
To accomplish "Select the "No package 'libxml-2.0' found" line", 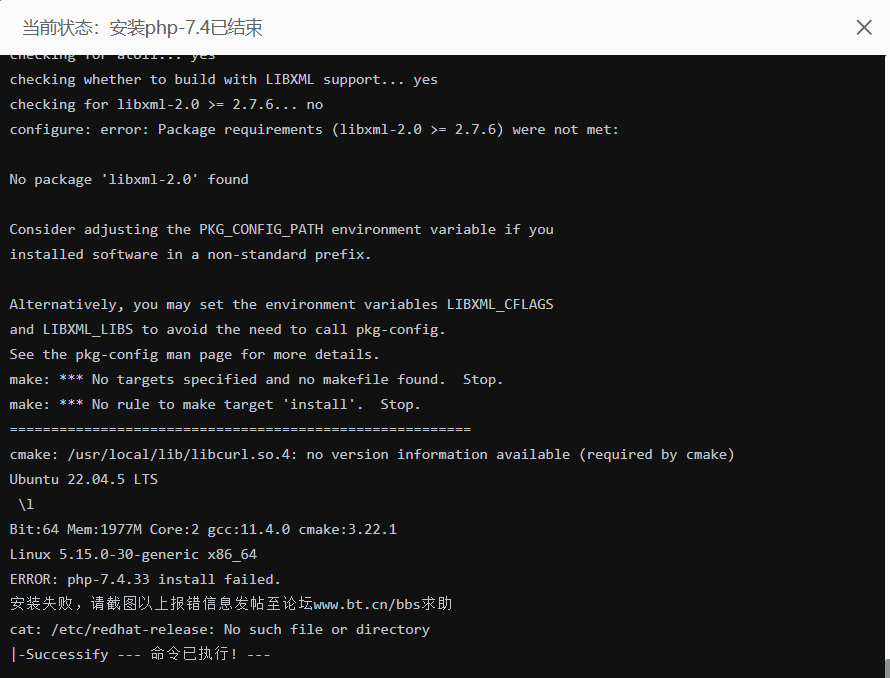I will [129, 180].
